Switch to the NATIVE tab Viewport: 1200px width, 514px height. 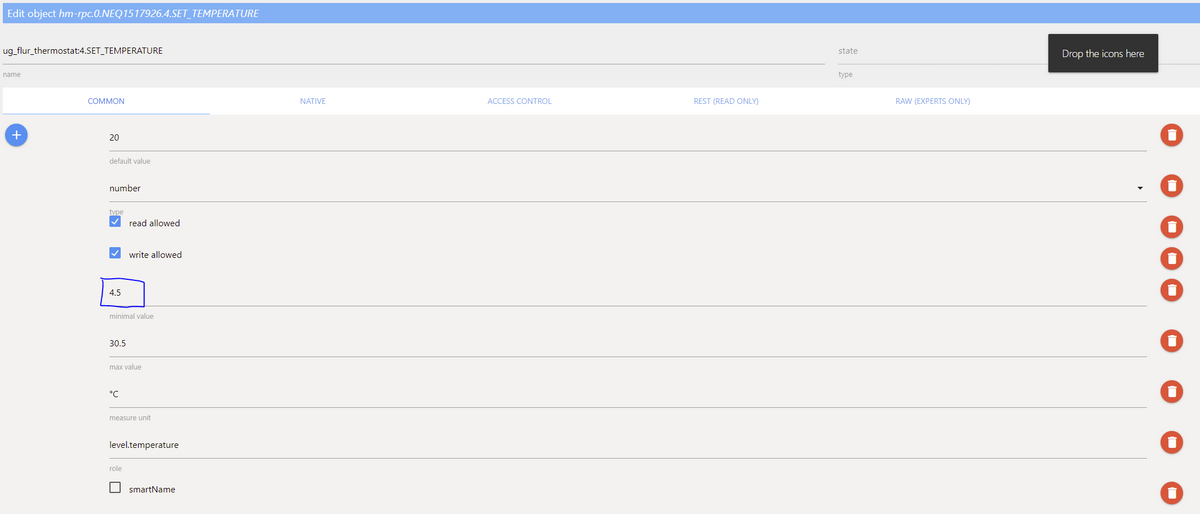point(313,101)
